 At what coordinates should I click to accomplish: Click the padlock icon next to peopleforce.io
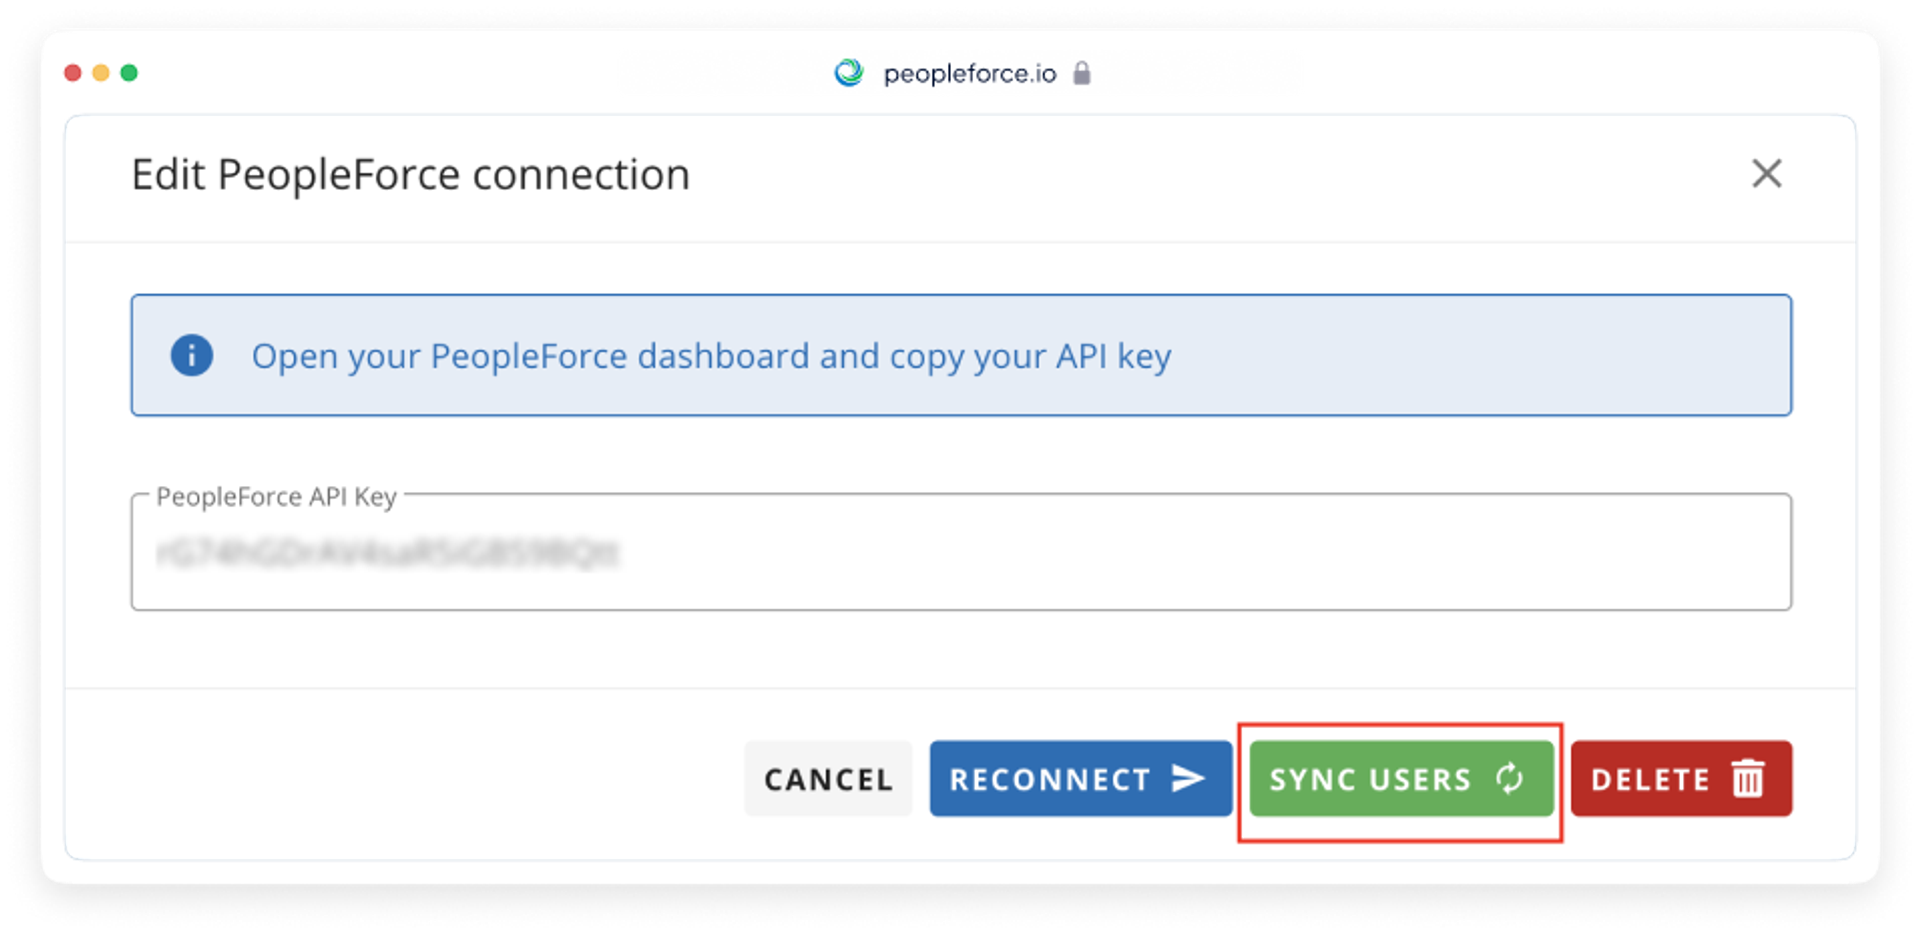point(1081,73)
